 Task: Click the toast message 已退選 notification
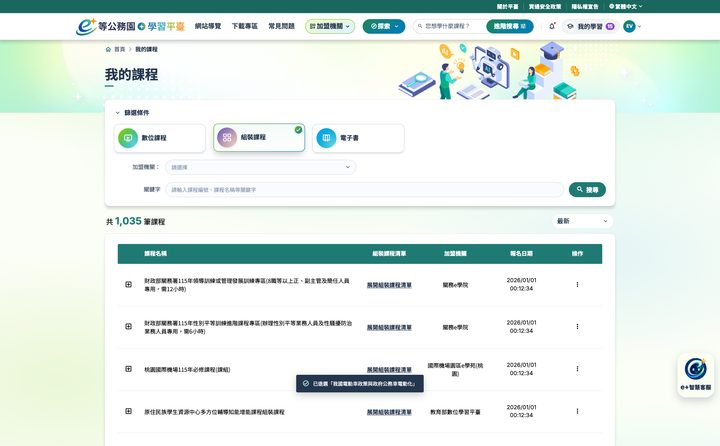360,383
